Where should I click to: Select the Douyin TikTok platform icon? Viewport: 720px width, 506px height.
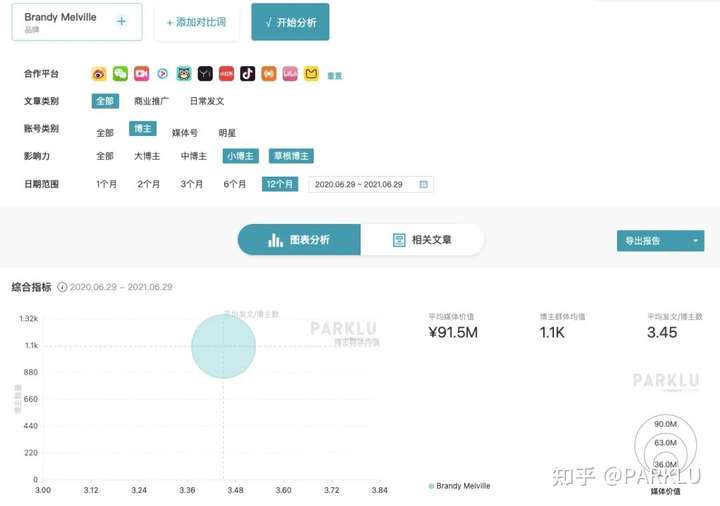(248, 74)
